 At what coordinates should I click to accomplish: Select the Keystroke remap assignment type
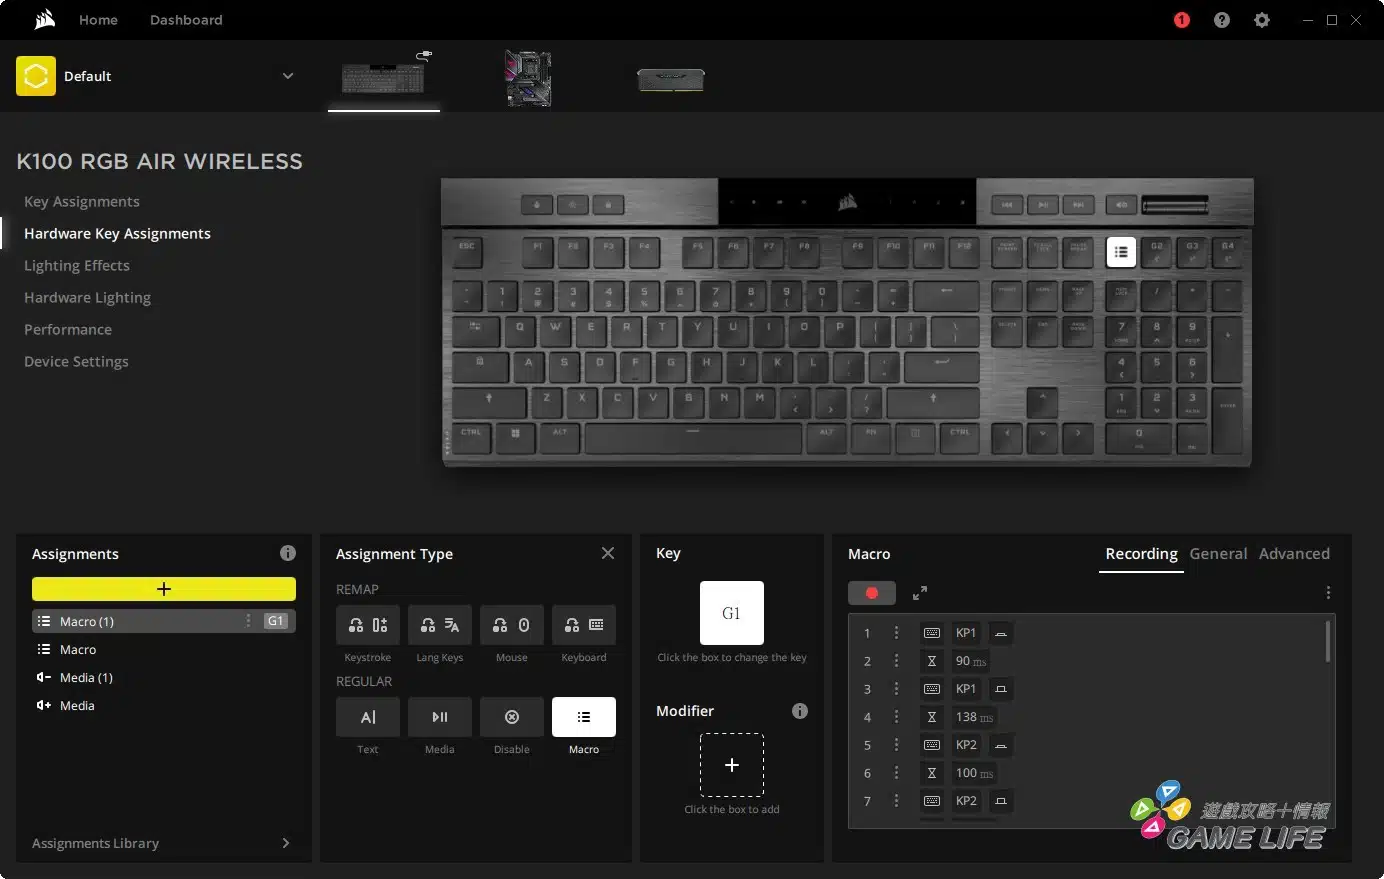pos(368,625)
